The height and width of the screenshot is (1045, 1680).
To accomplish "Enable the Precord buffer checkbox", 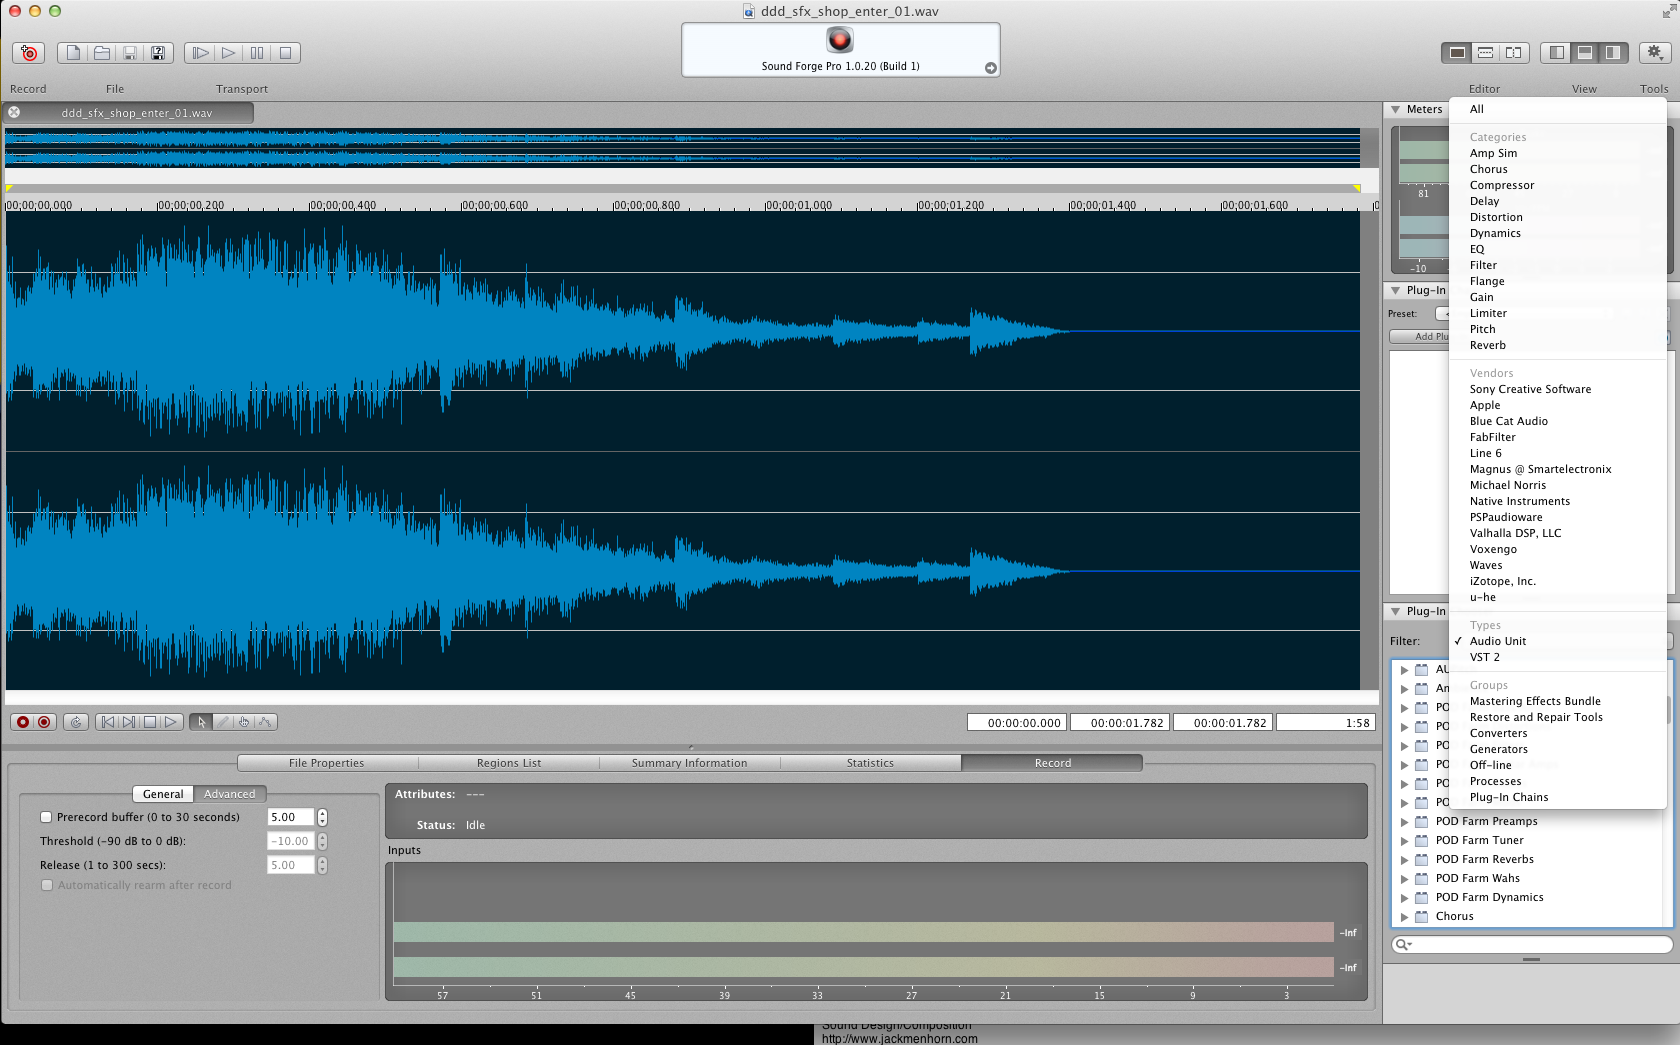I will 46,817.
